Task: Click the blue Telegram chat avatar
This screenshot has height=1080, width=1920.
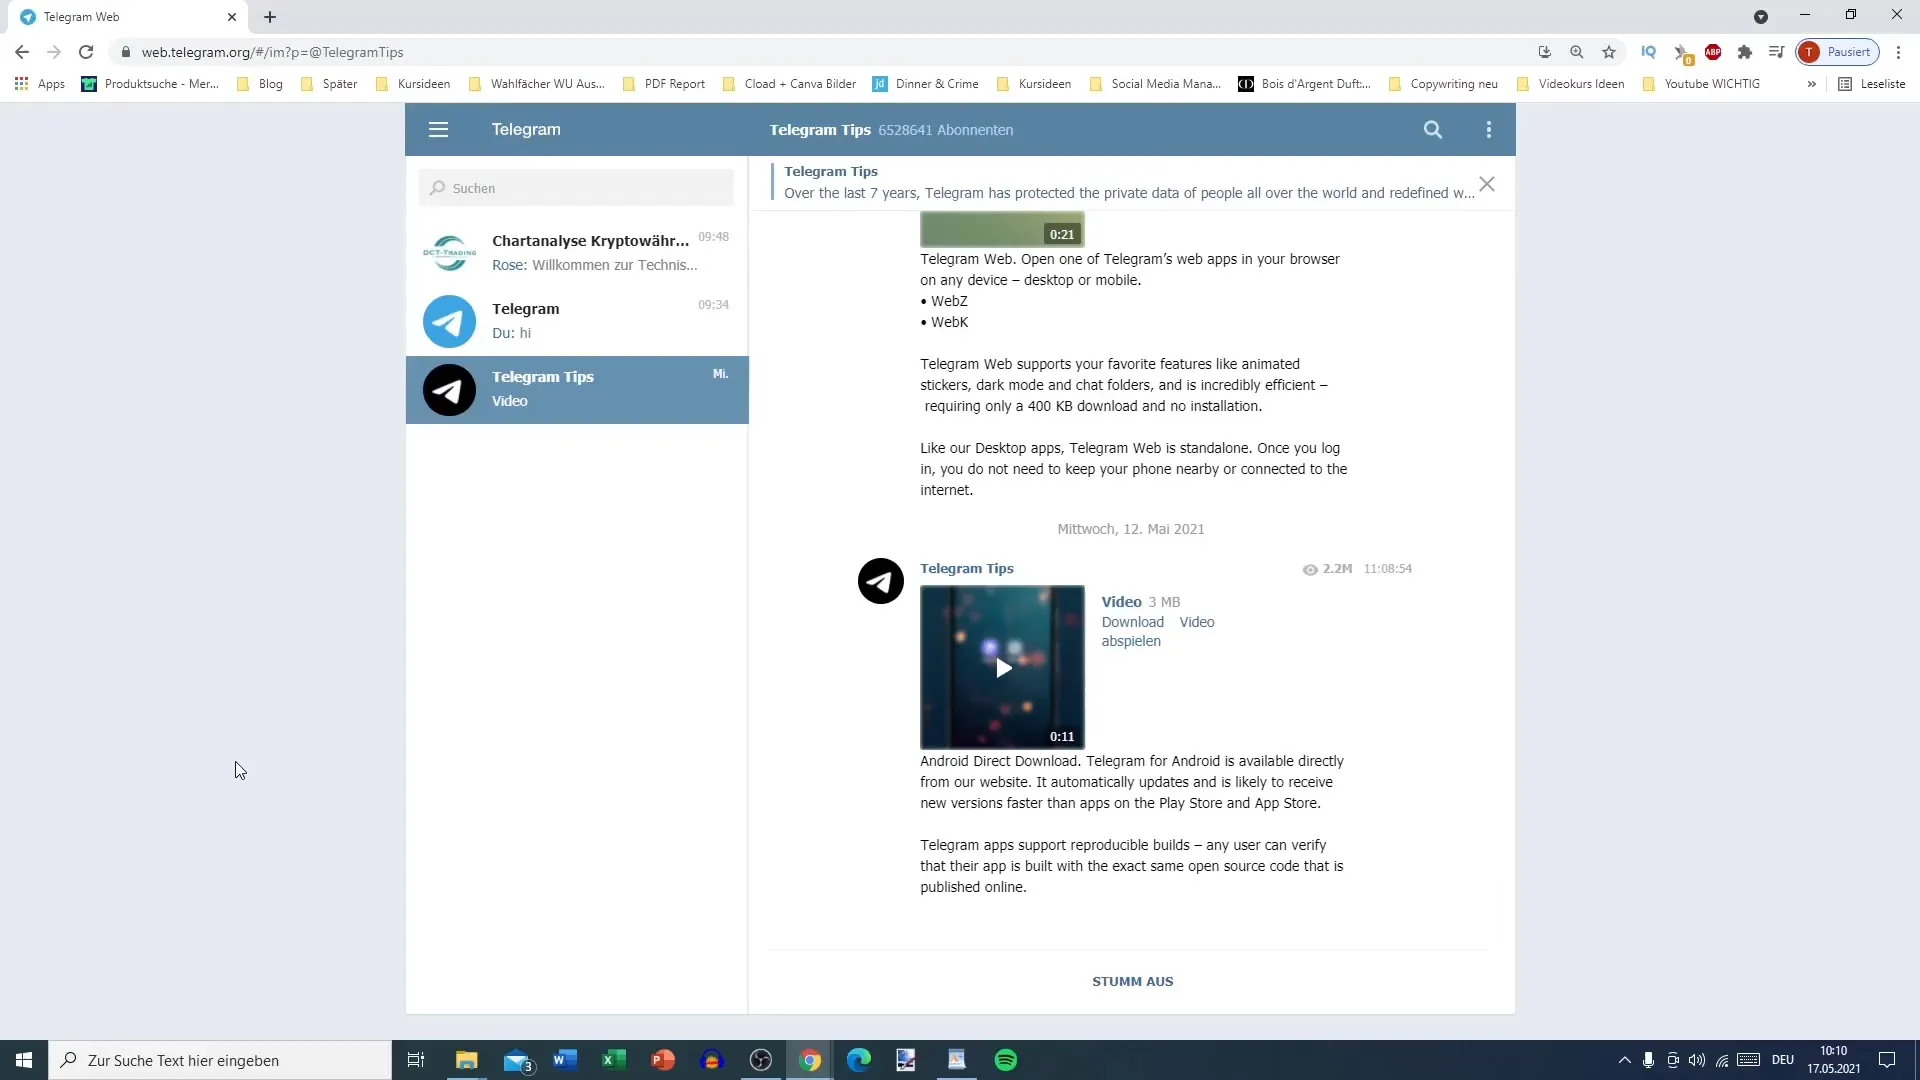Action: pyautogui.click(x=449, y=321)
